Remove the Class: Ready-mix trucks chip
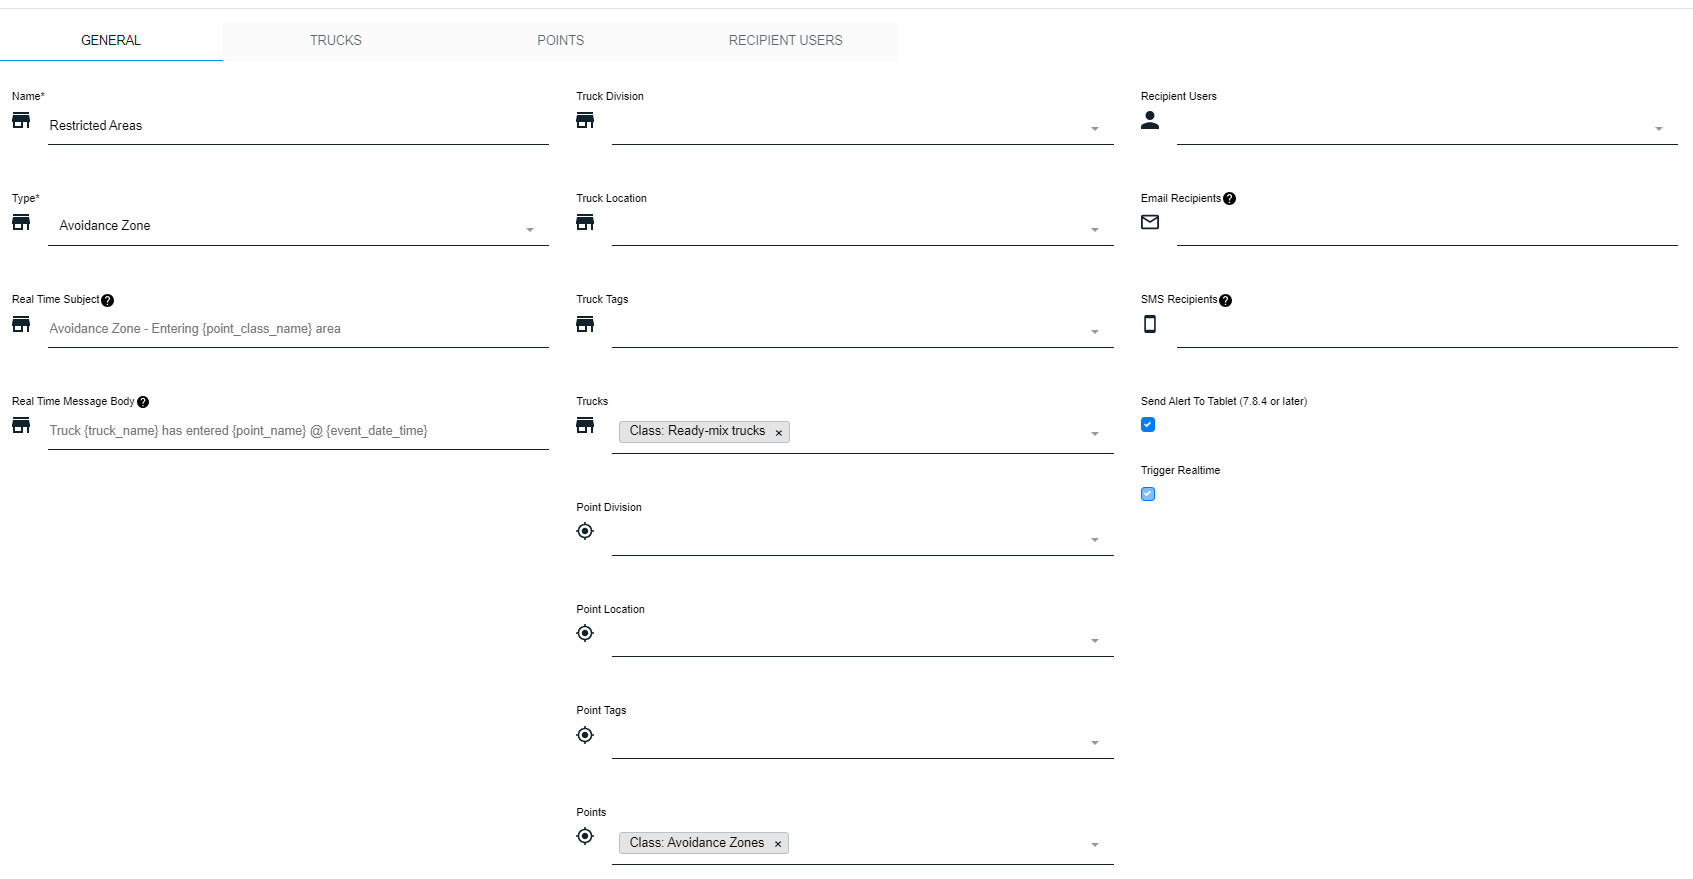Viewport: 1693px width, 879px height. tap(778, 433)
